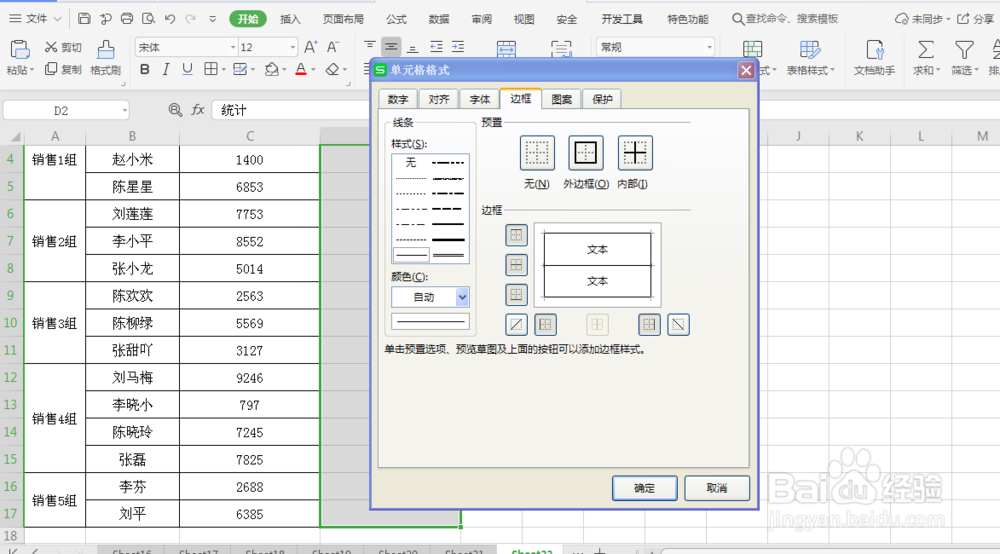Switch to the Protection (保护) tab
Image resolution: width=1000 pixels, height=554 pixels.
[x=602, y=99]
